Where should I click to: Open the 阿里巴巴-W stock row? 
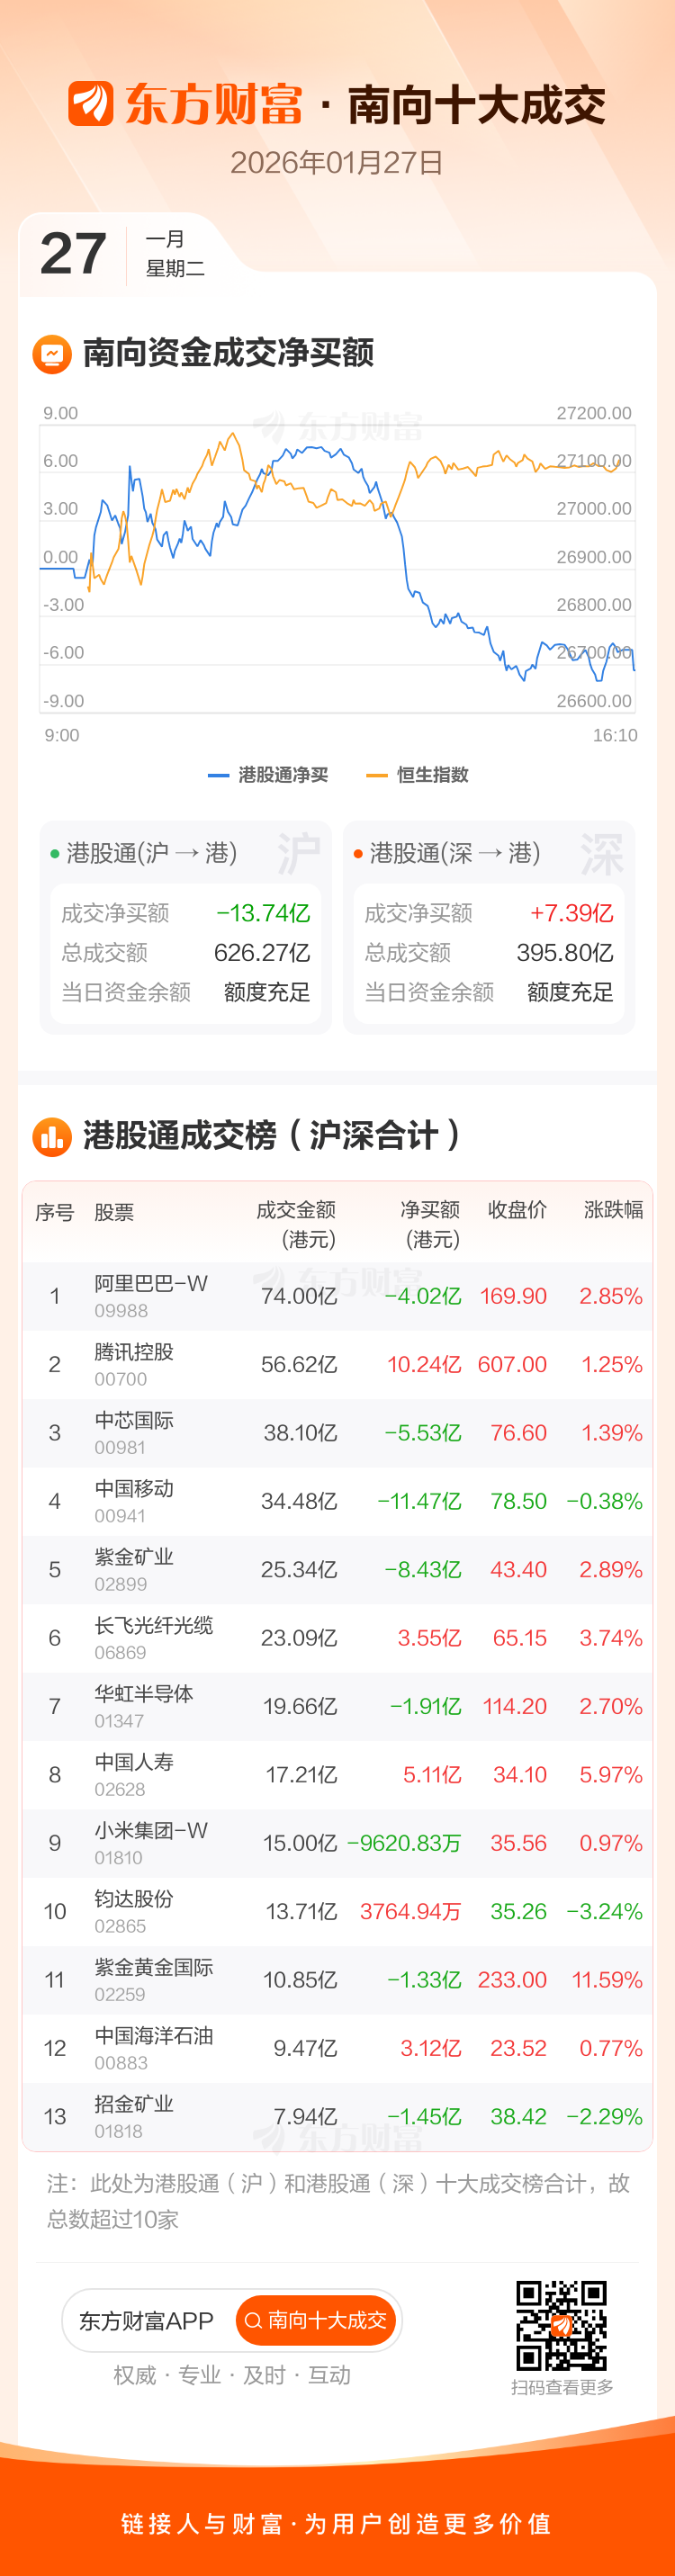pos(151,1295)
